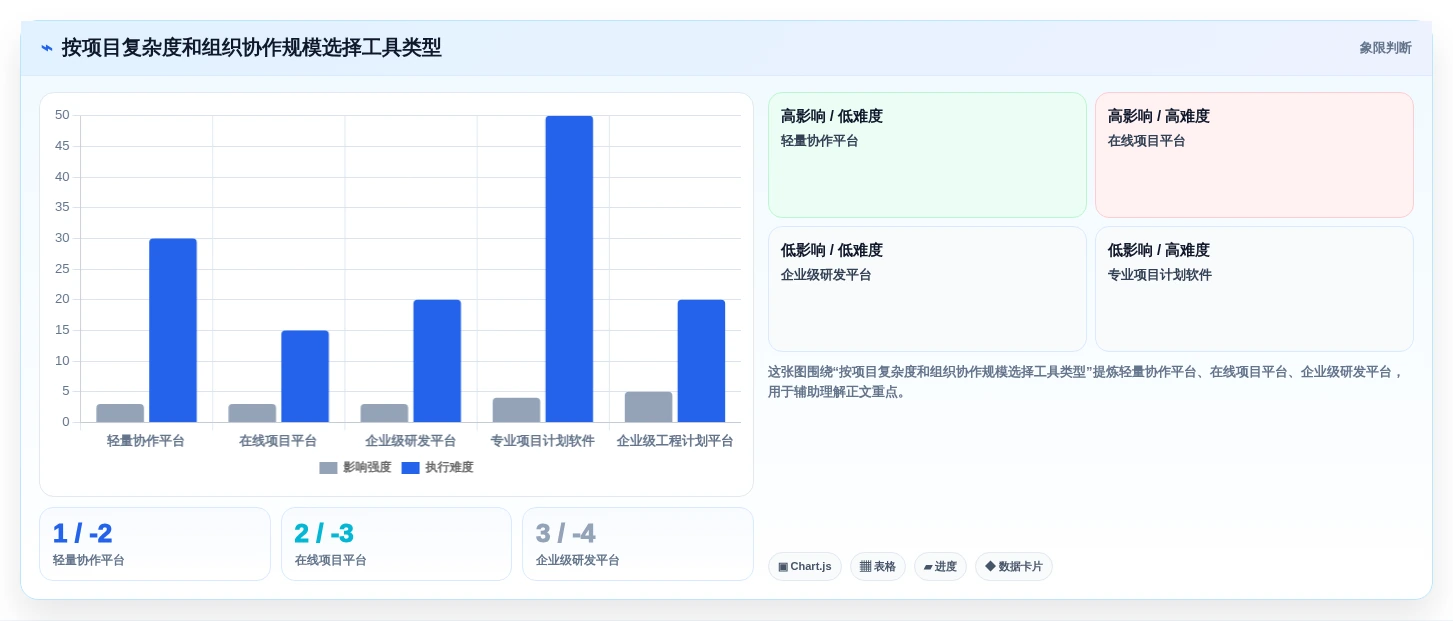The width and height of the screenshot is (1453, 621).
Task: Select the 进度 tag chip
Action: point(940,567)
